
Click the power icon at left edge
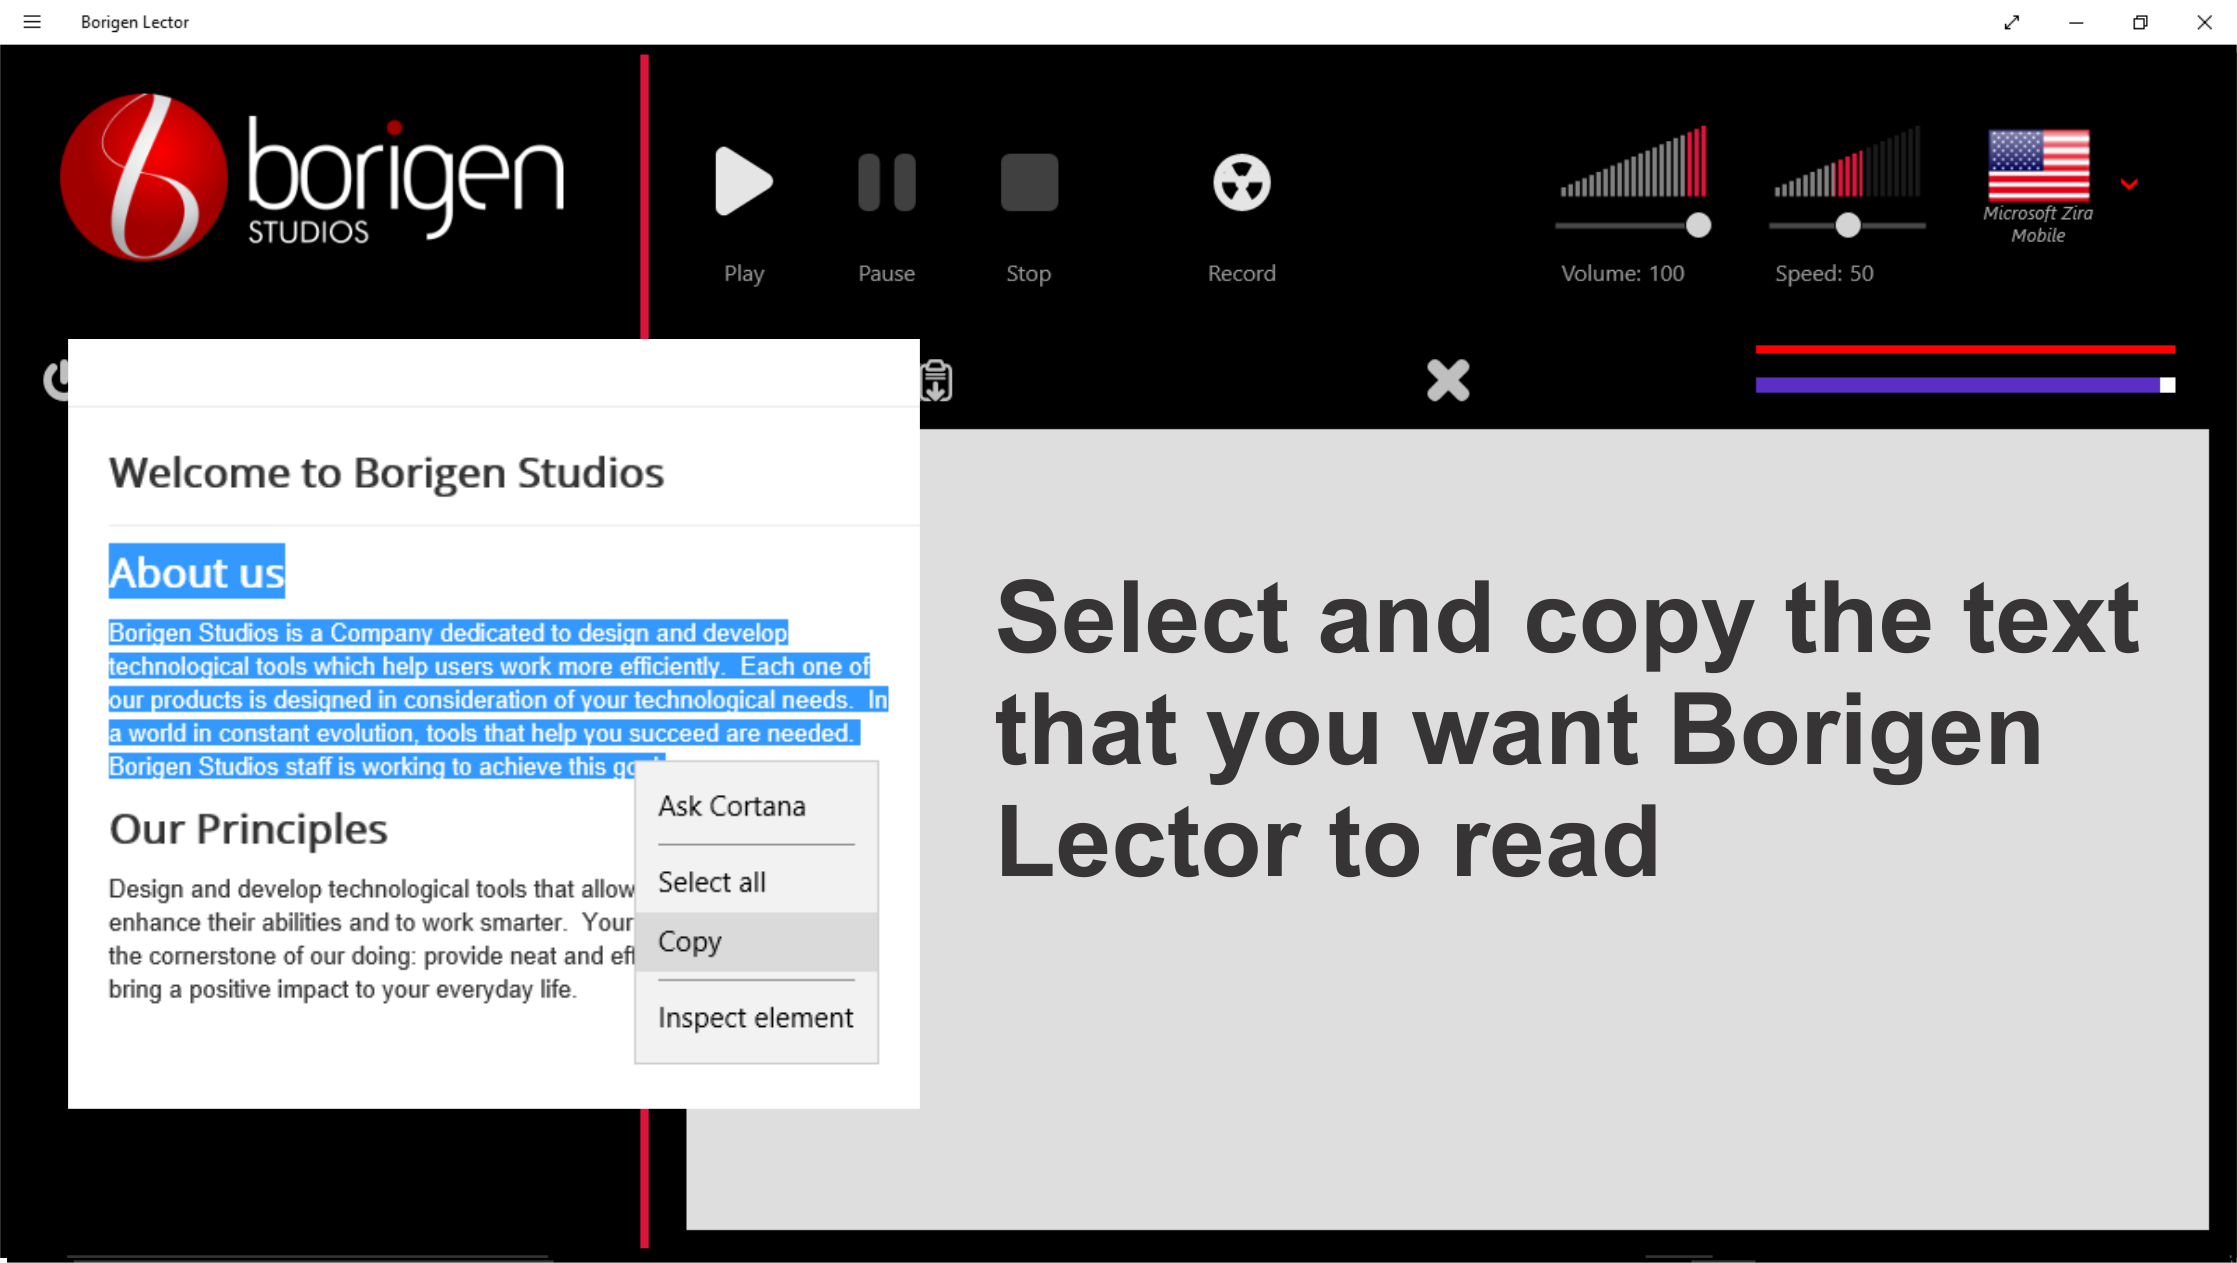pyautogui.click(x=55, y=380)
